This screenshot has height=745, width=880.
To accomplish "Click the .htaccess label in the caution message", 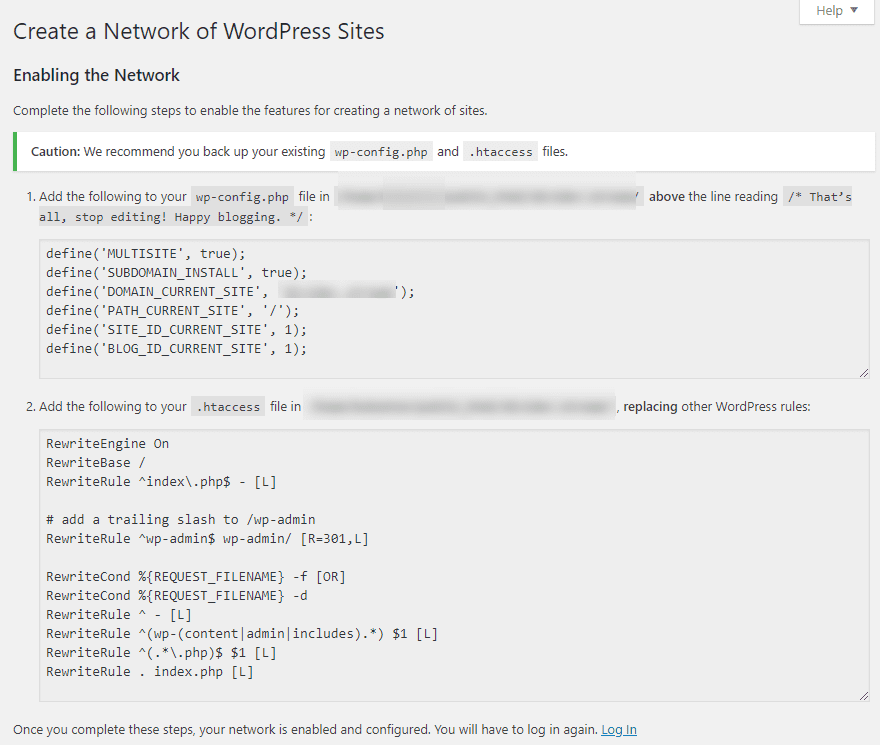I will point(499,151).
